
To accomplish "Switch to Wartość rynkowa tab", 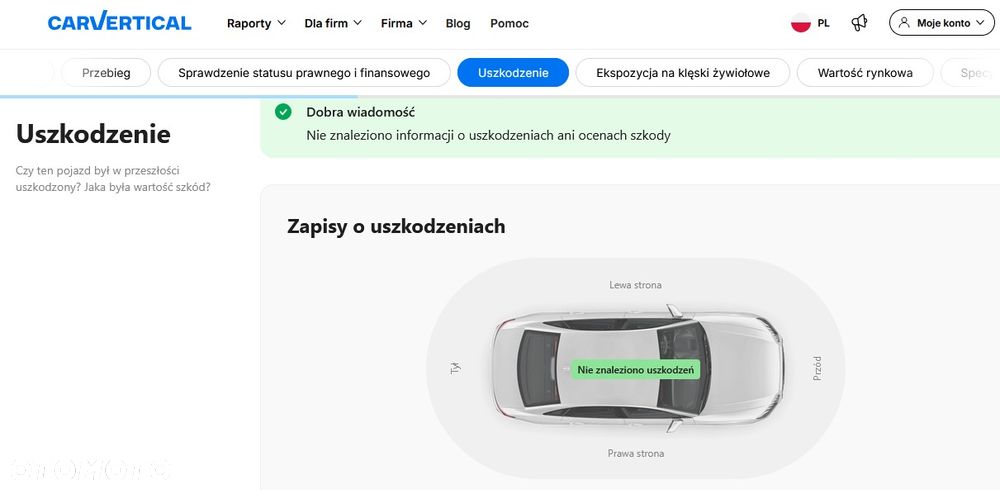I will click(x=865, y=72).
